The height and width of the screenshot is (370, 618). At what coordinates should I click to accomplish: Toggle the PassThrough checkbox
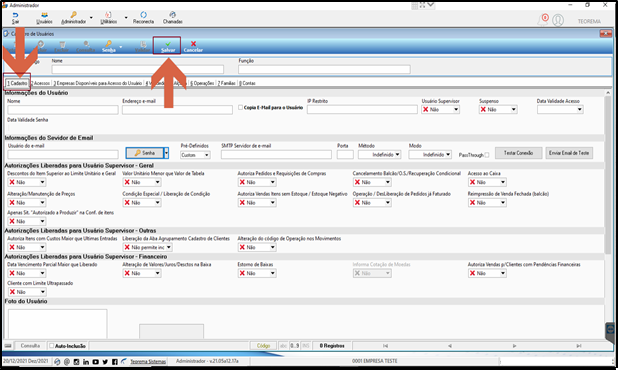[487, 155]
